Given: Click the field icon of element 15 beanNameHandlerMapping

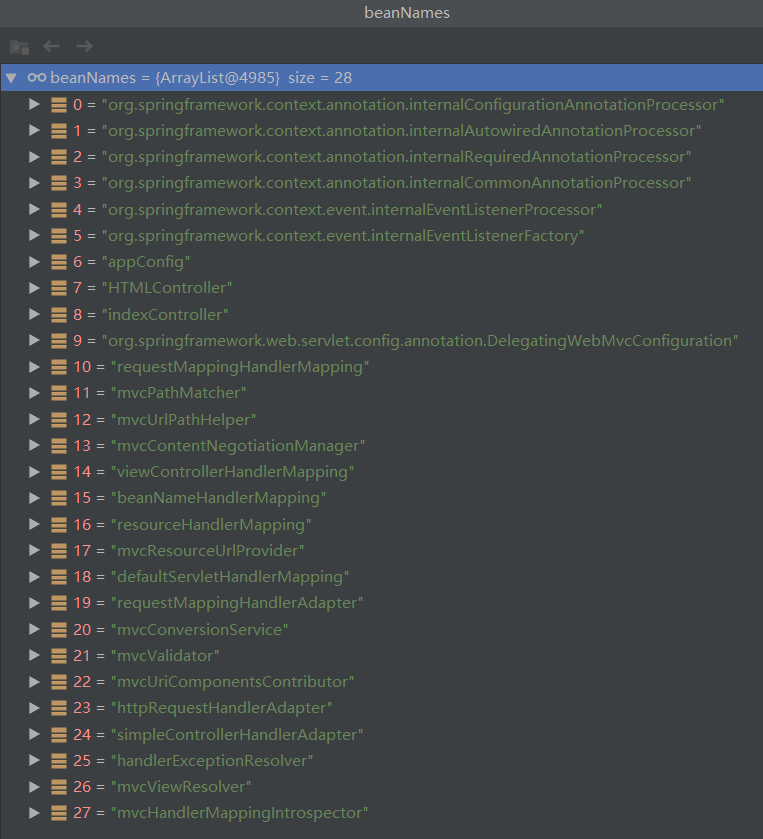Looking at the screenshot, I should click(x=58, y=498).
